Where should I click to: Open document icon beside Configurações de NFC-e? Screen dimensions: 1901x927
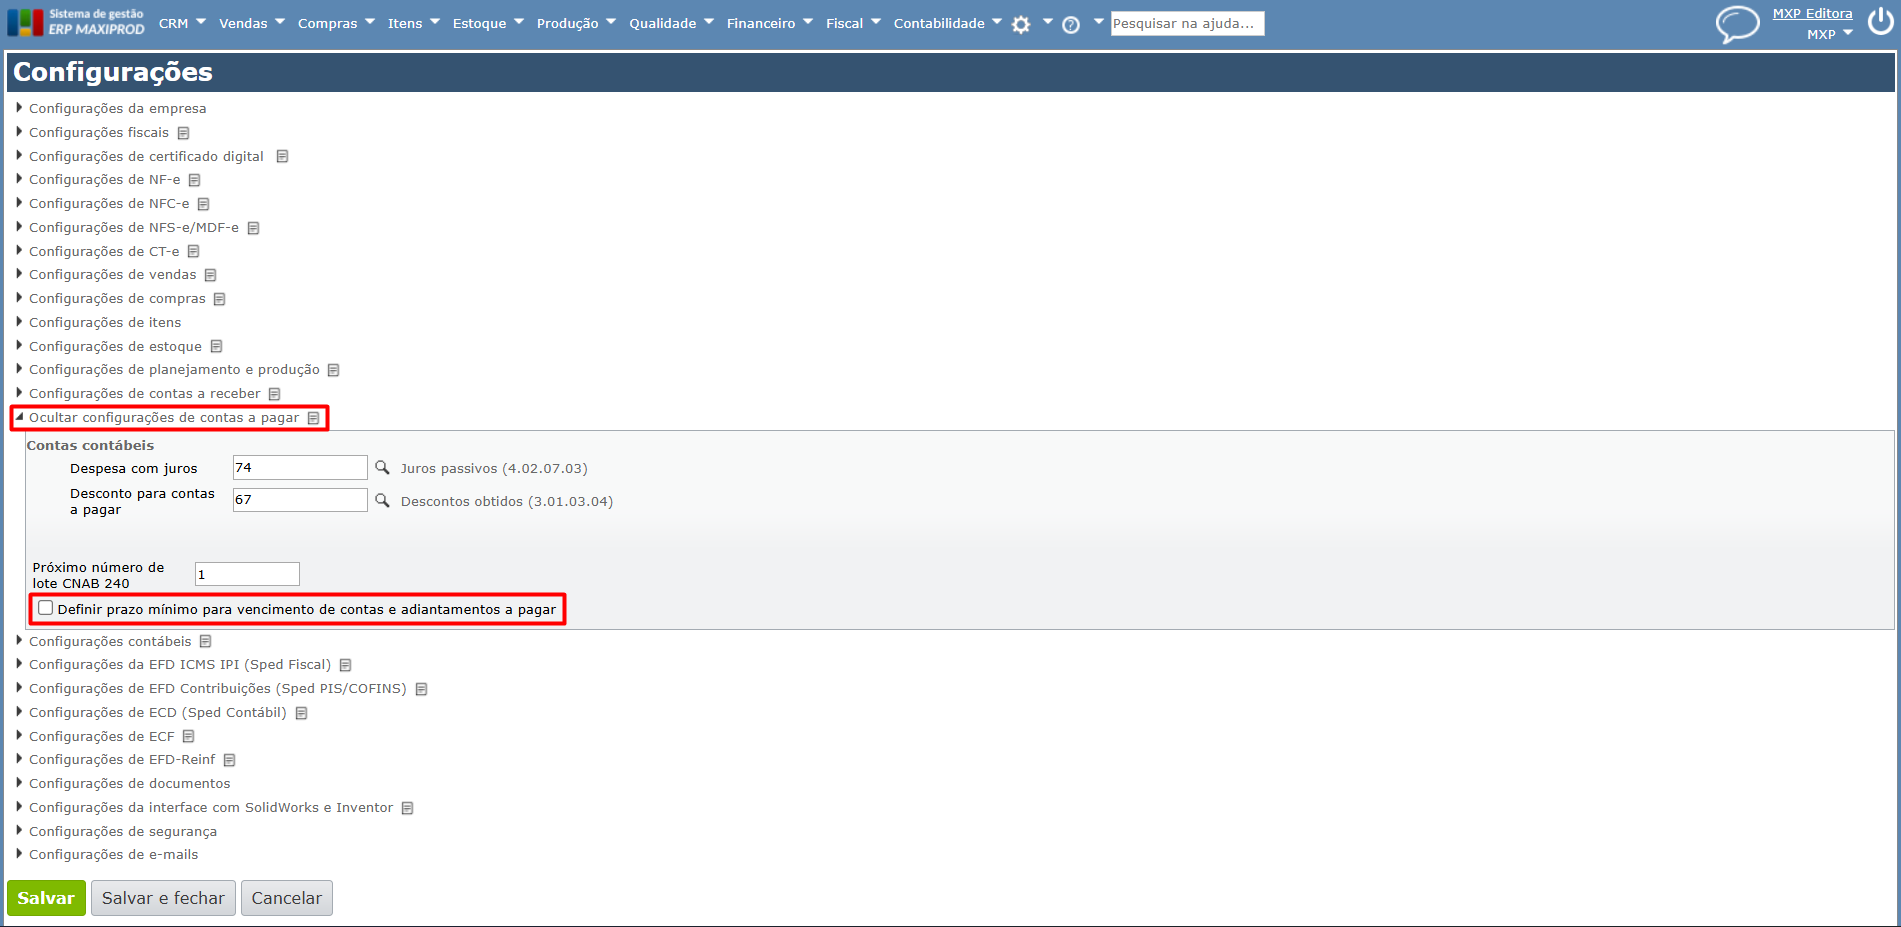(203, 204)
